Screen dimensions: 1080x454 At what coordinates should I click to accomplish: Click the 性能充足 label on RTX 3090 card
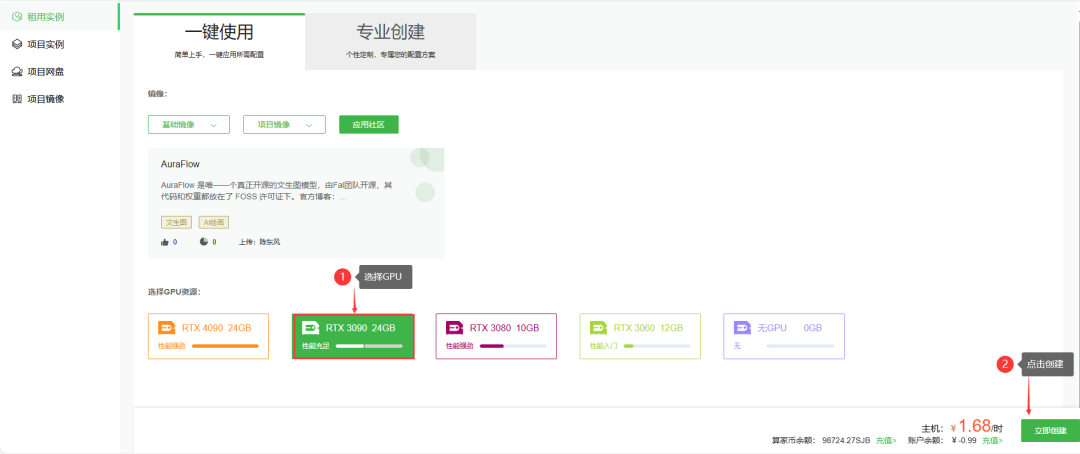click(315, 346)
